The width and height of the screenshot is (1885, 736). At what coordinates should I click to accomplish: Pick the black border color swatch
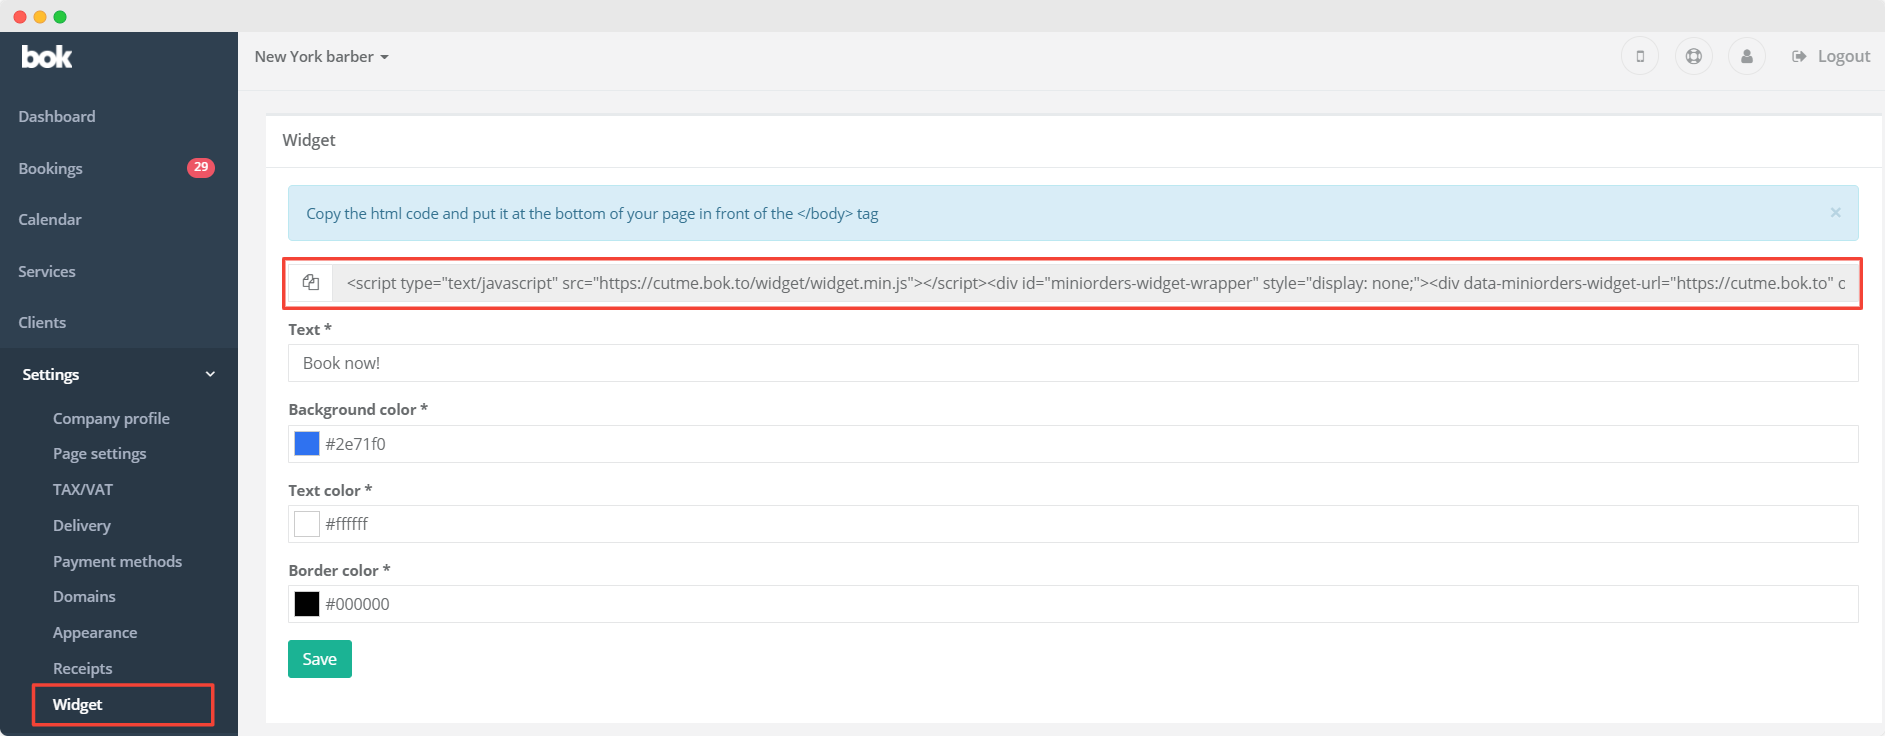click(307, 603)
